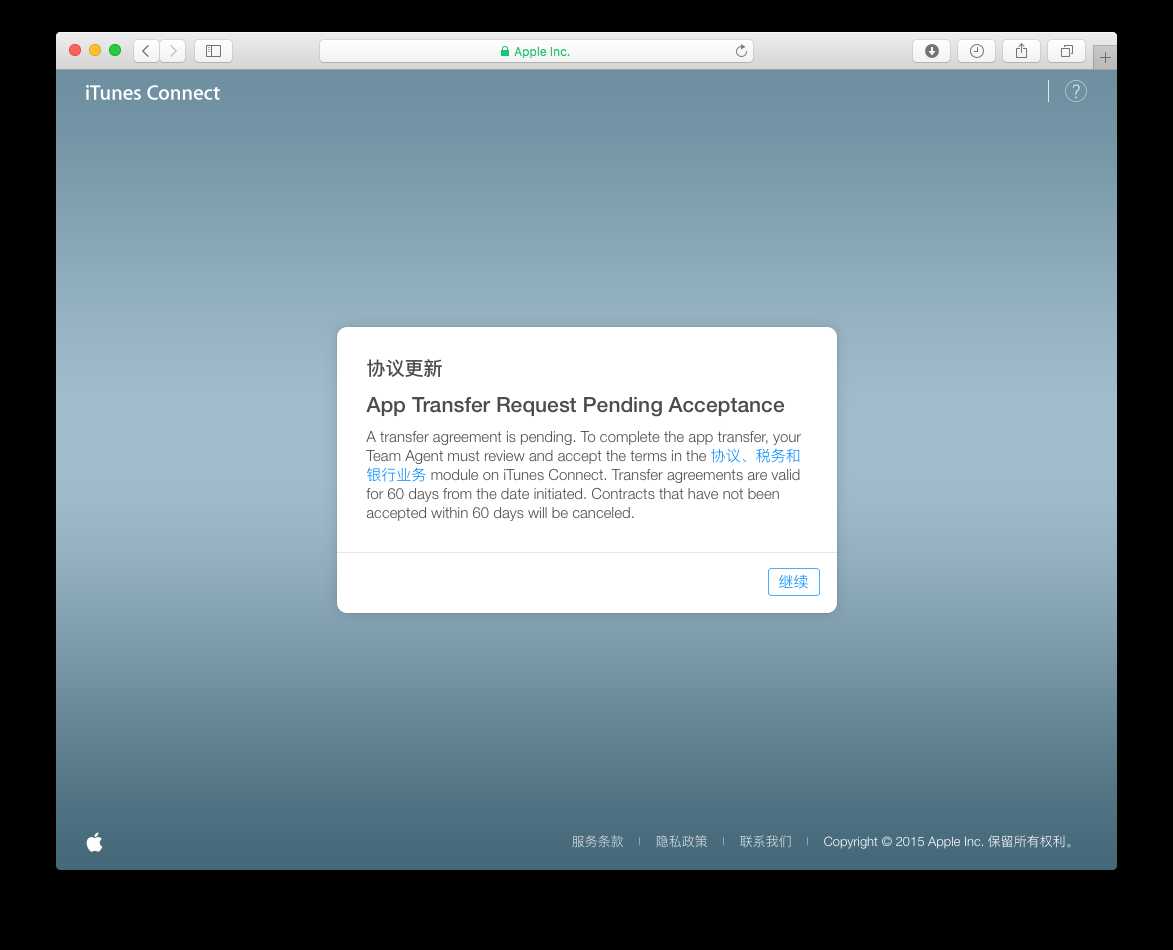Zoom the window with the green button
The image size is (1173, 950).
click(114, 50)
